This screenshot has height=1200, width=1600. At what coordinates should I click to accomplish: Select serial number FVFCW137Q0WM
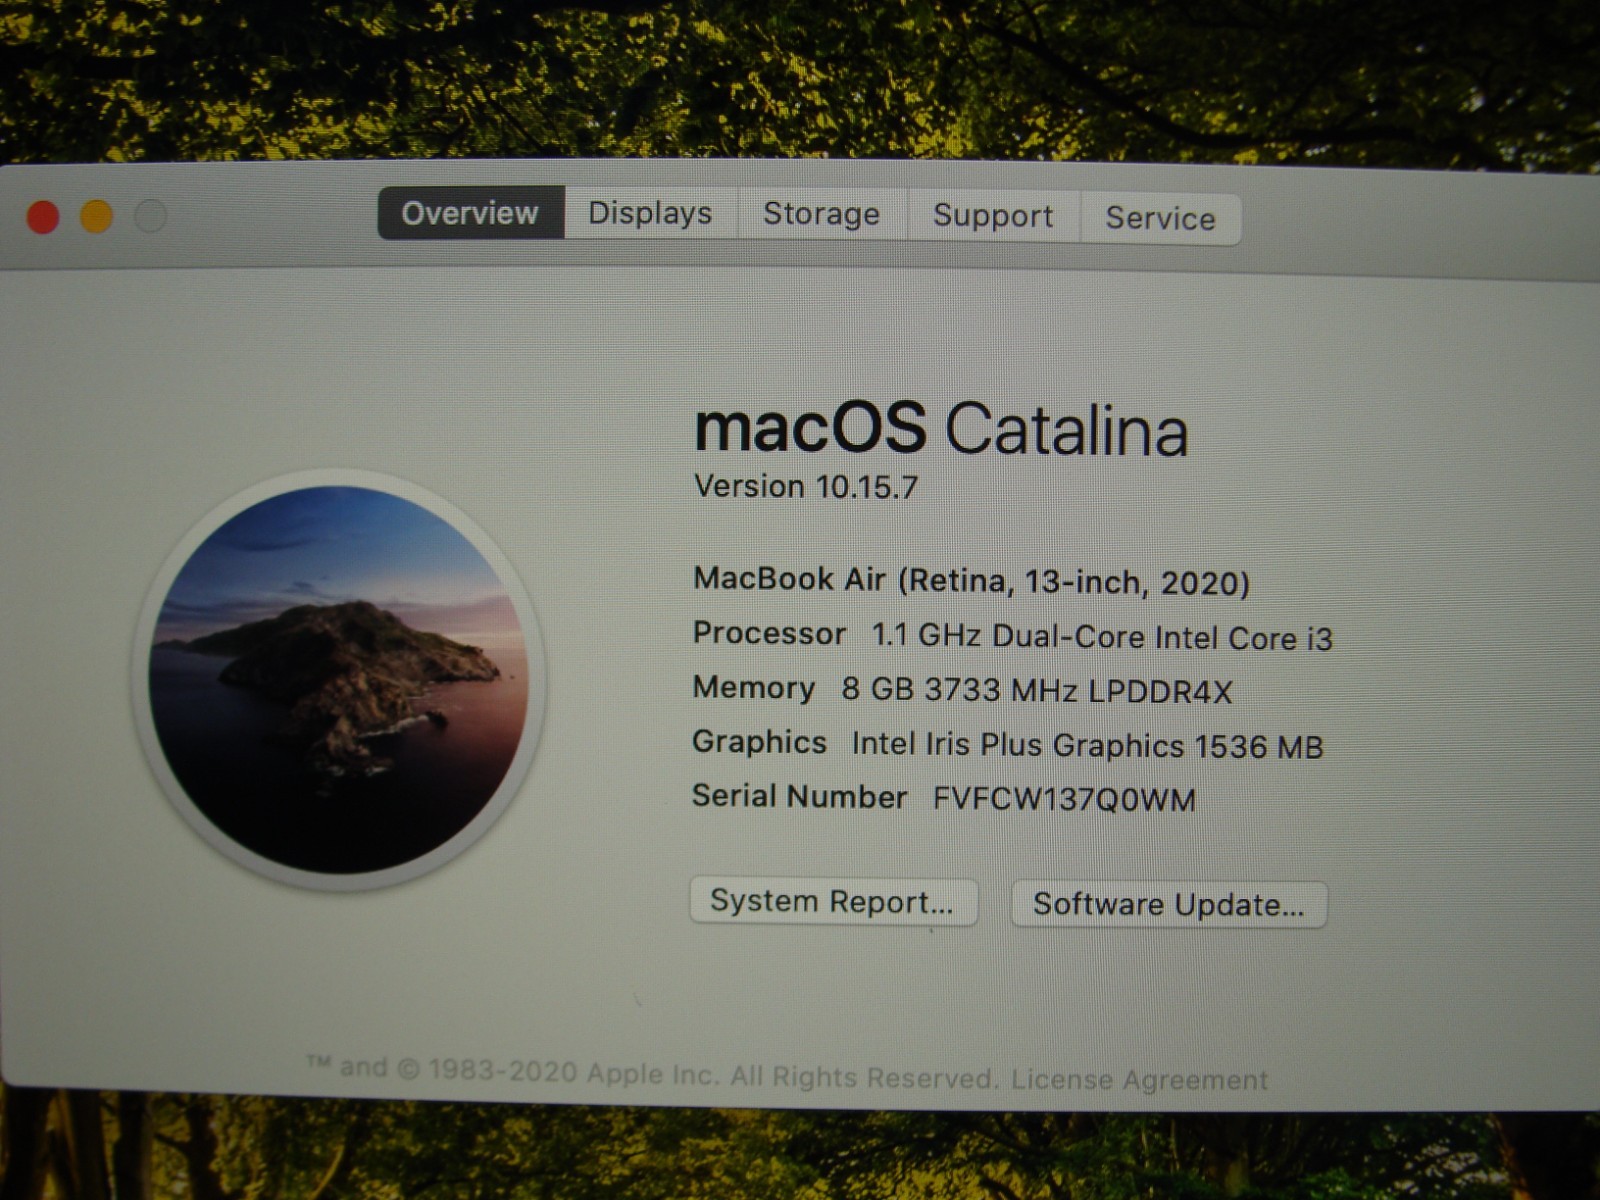(1064, 800)
